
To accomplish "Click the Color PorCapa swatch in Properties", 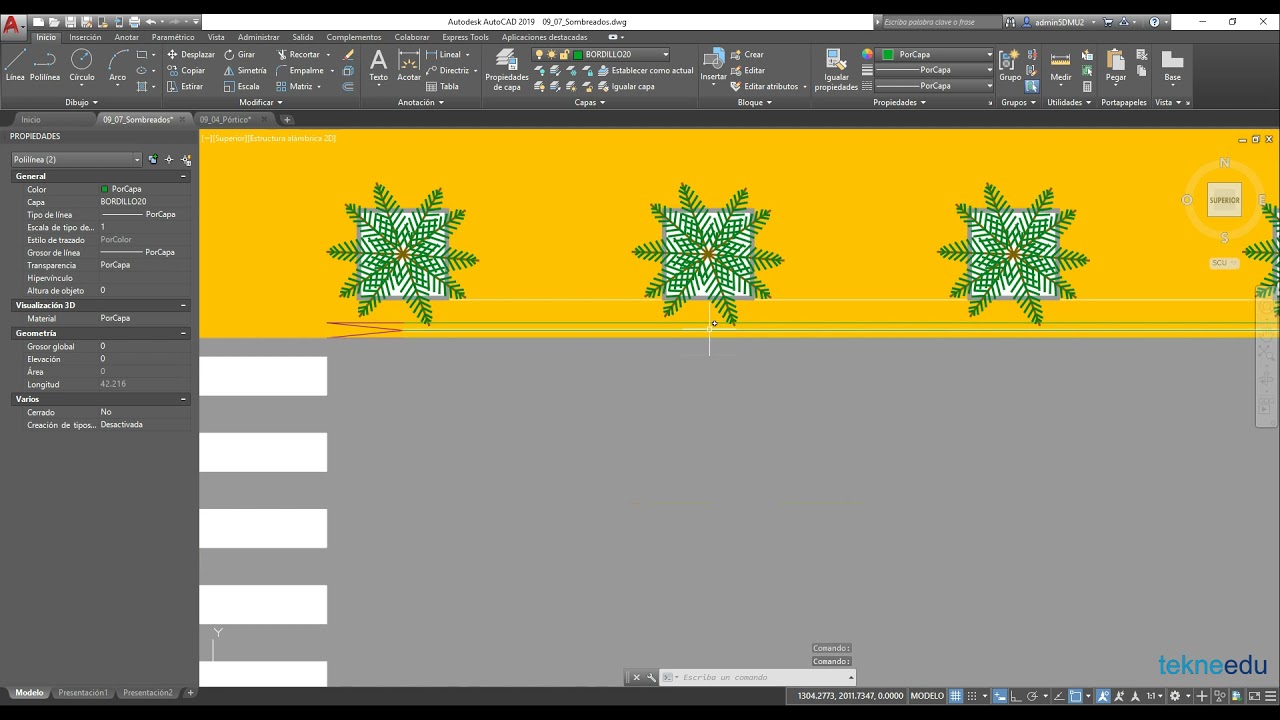I will (105, 189).
